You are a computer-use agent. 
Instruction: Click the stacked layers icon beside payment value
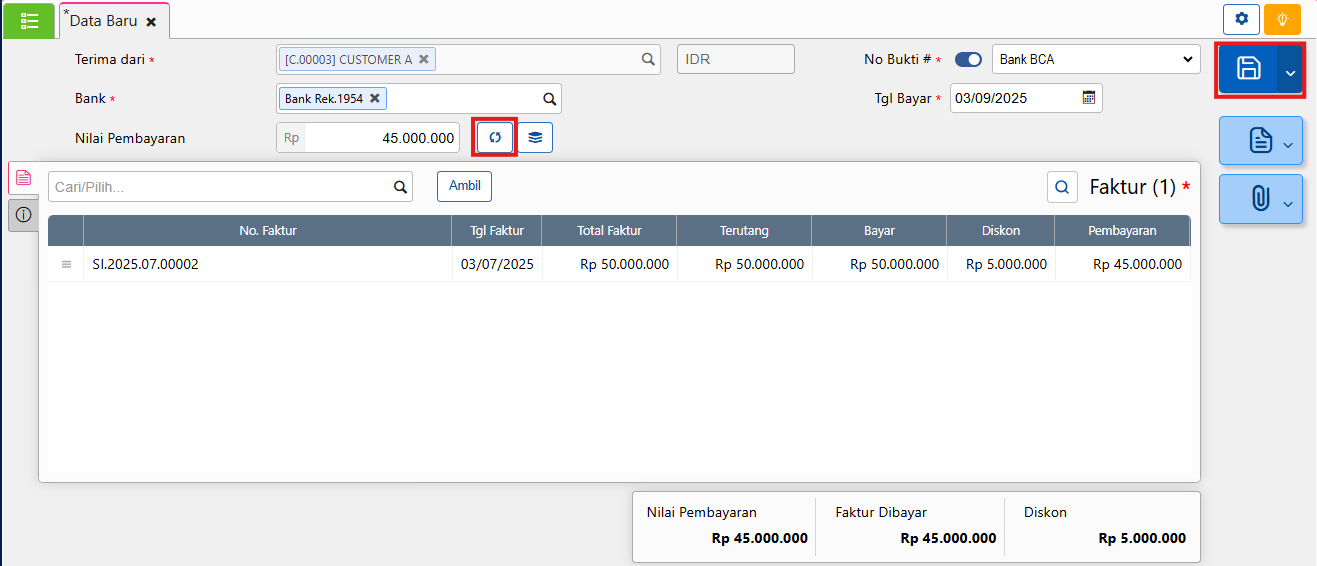[535, 138]
